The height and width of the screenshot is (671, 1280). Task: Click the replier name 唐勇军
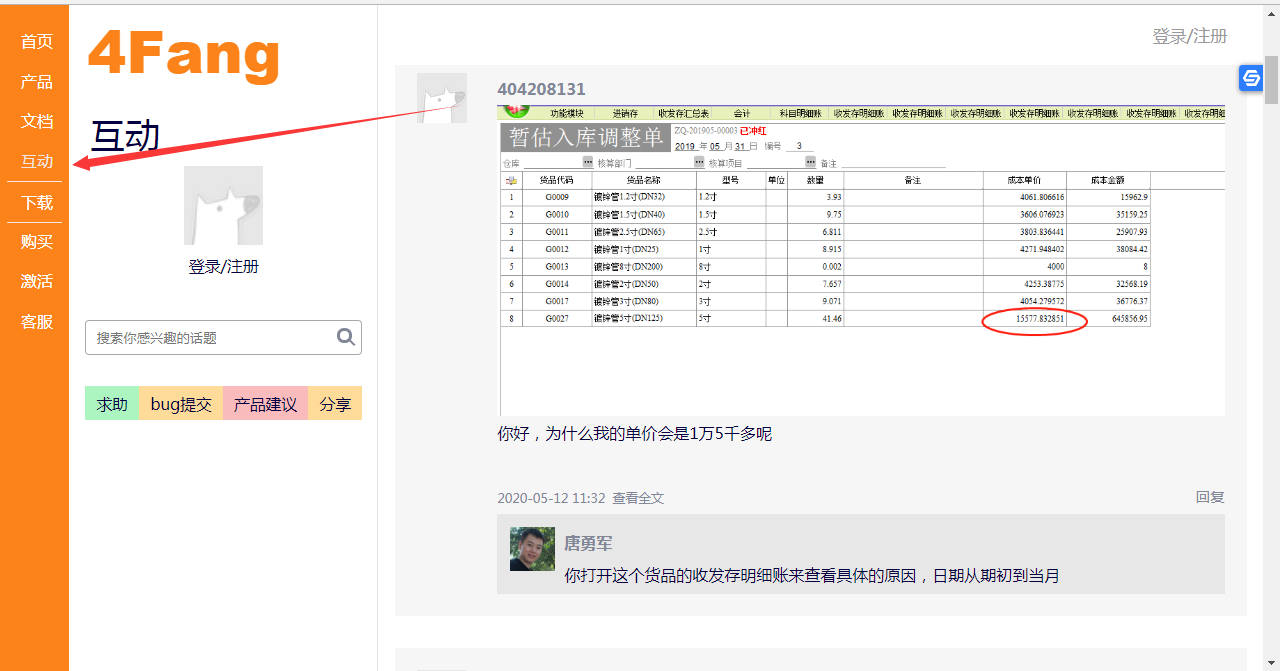click(x=588, y=543)
